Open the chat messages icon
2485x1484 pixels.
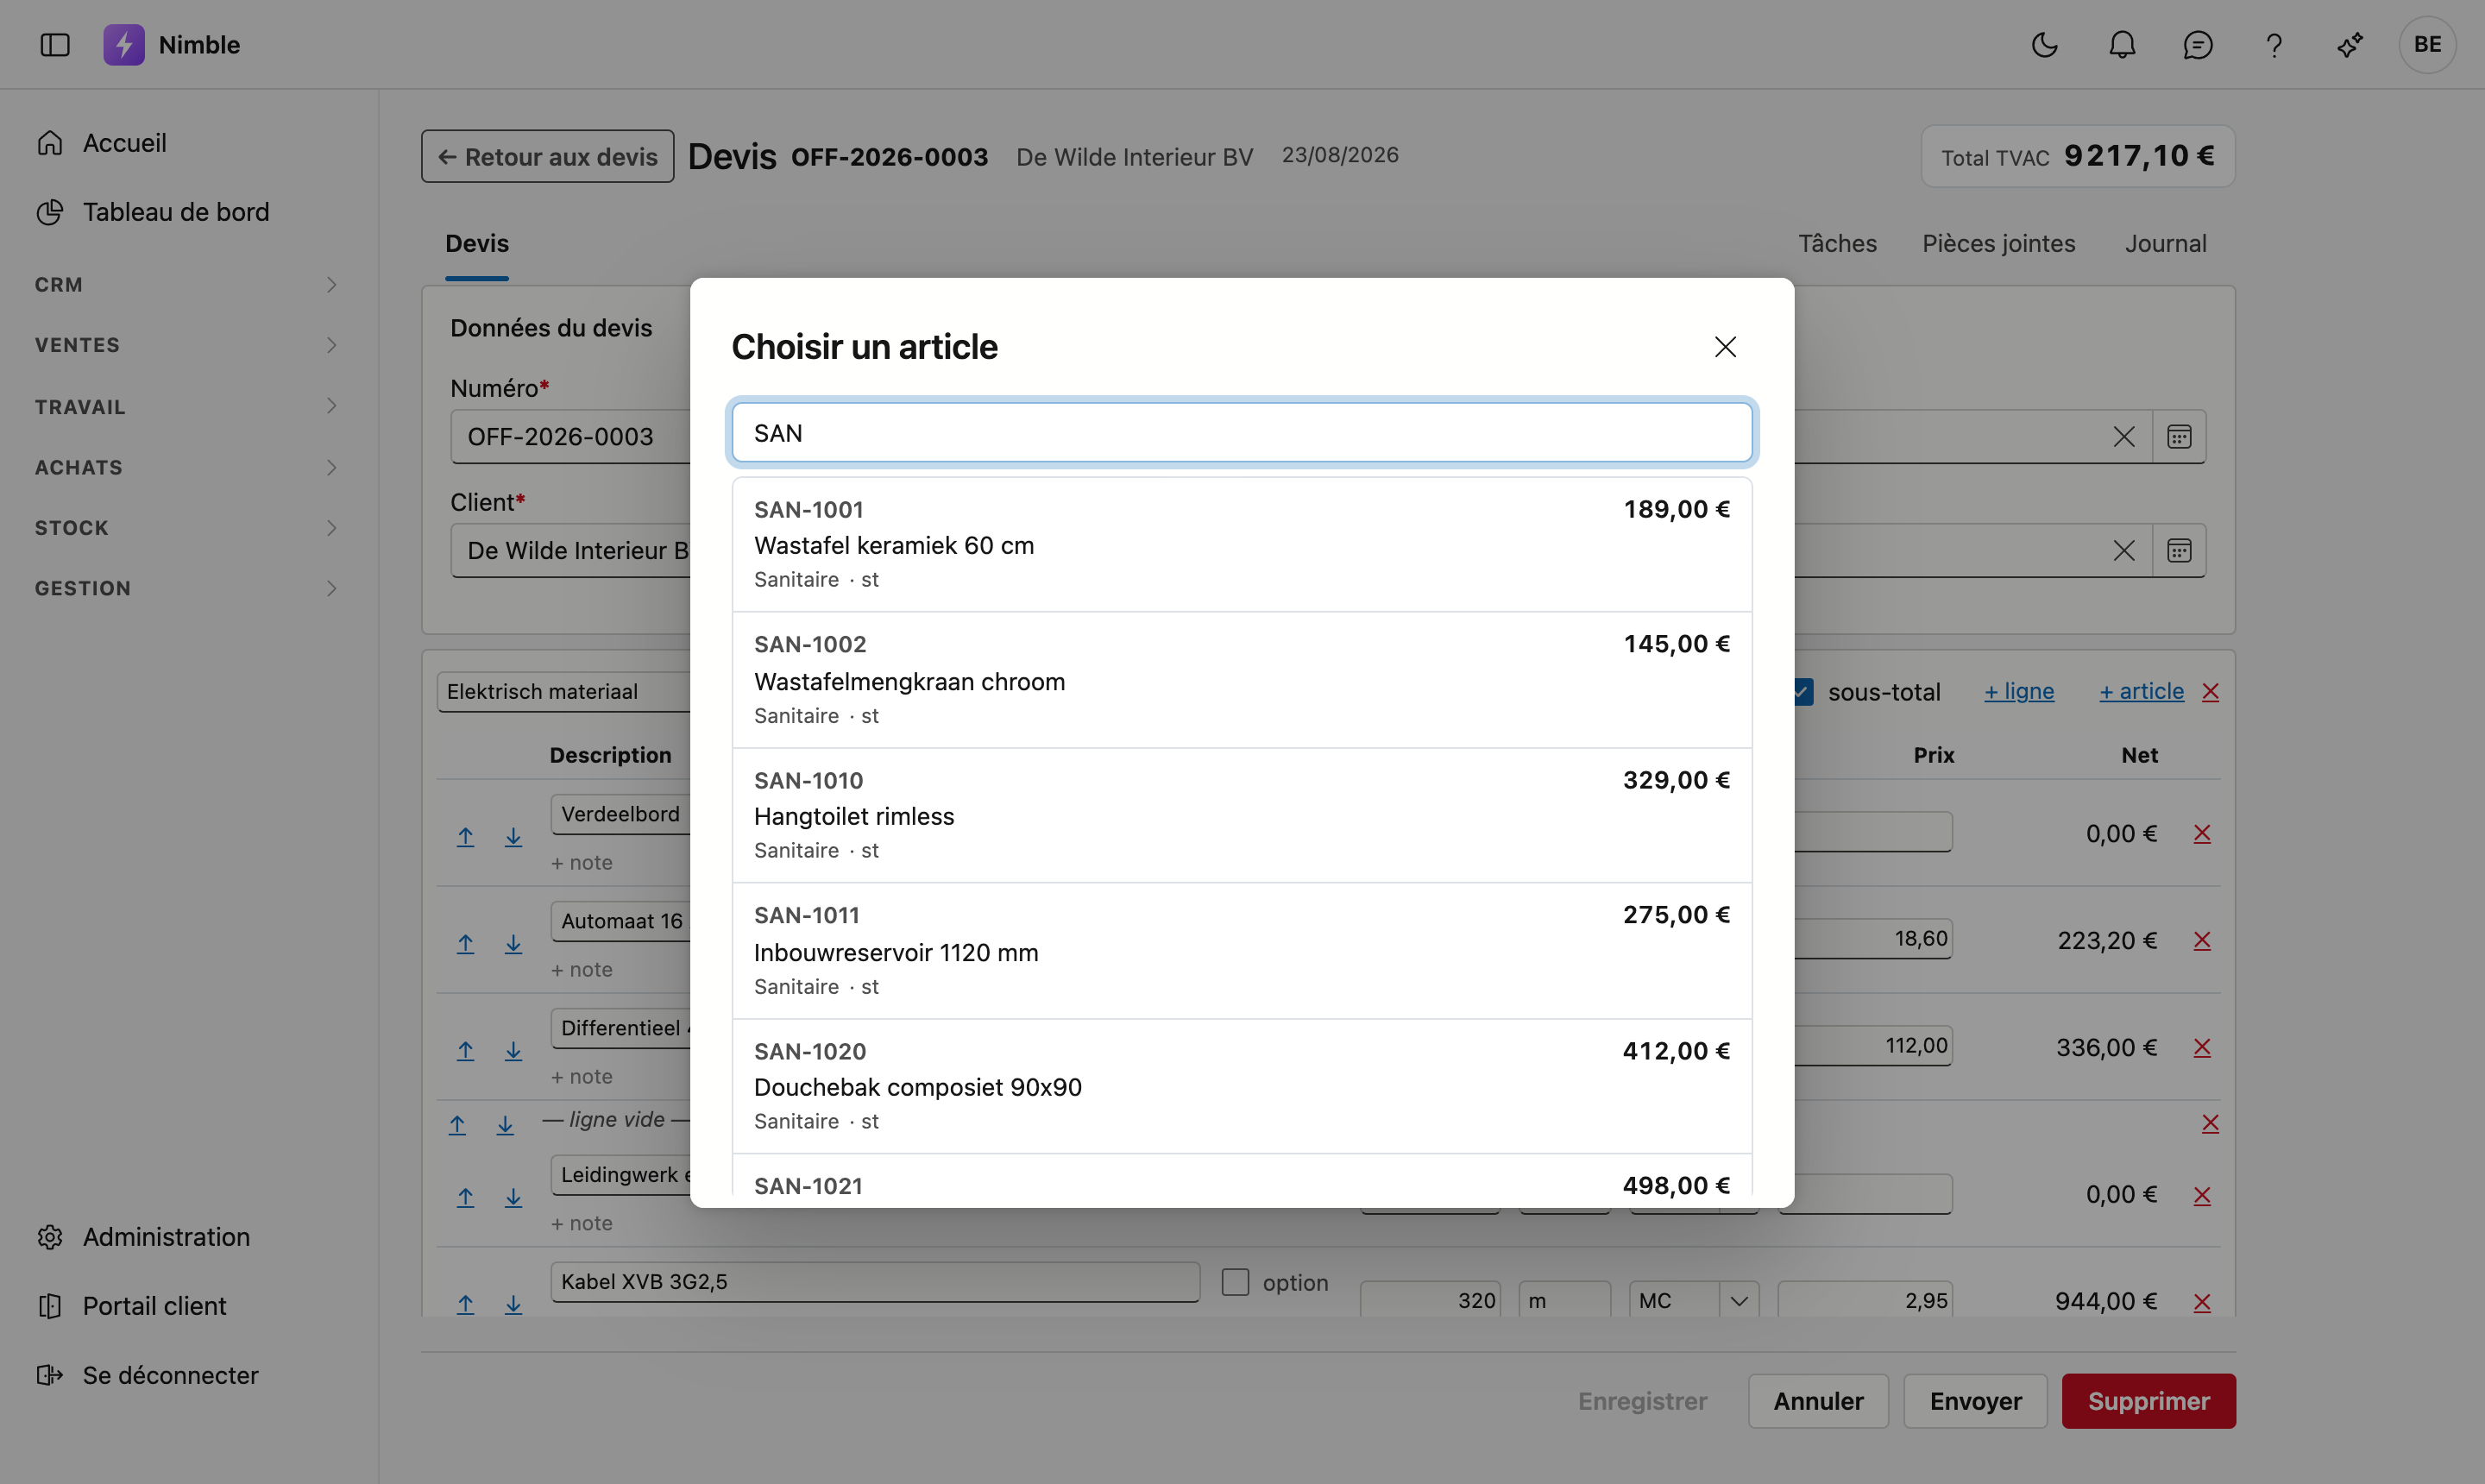pyautogui.click(x=2197, y=45)
